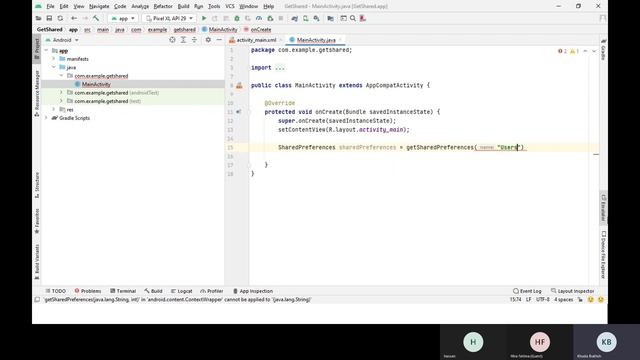The image size is (640, 360).
Task: Open file icon in main toolbar
Action: point(38,18)
